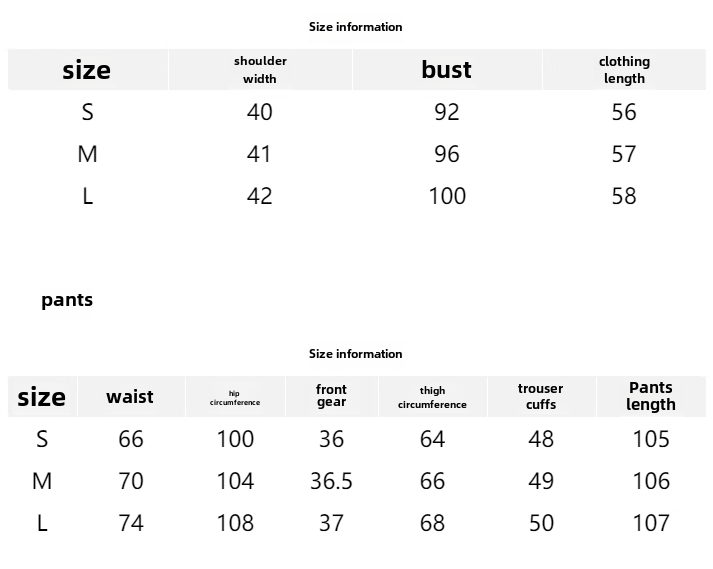
Task: Select the "trouser cuffs" column header
Action: [x=541, y=396]
